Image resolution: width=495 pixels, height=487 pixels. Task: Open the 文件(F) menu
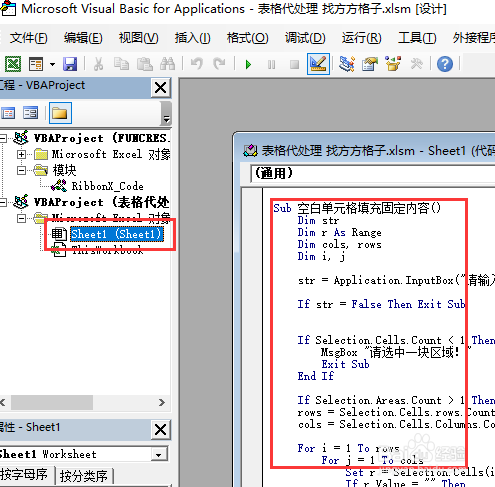pos(29,38)
